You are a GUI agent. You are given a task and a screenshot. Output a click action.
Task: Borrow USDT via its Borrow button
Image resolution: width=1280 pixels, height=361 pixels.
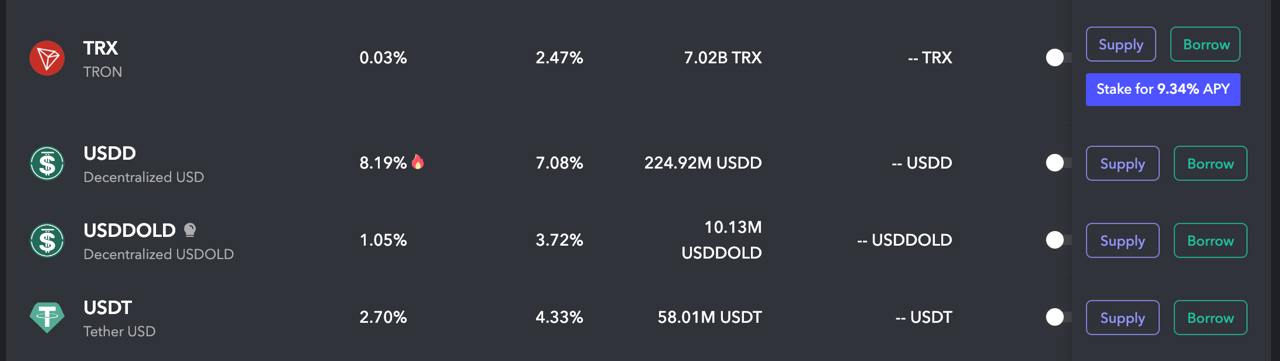[1210, 317]
